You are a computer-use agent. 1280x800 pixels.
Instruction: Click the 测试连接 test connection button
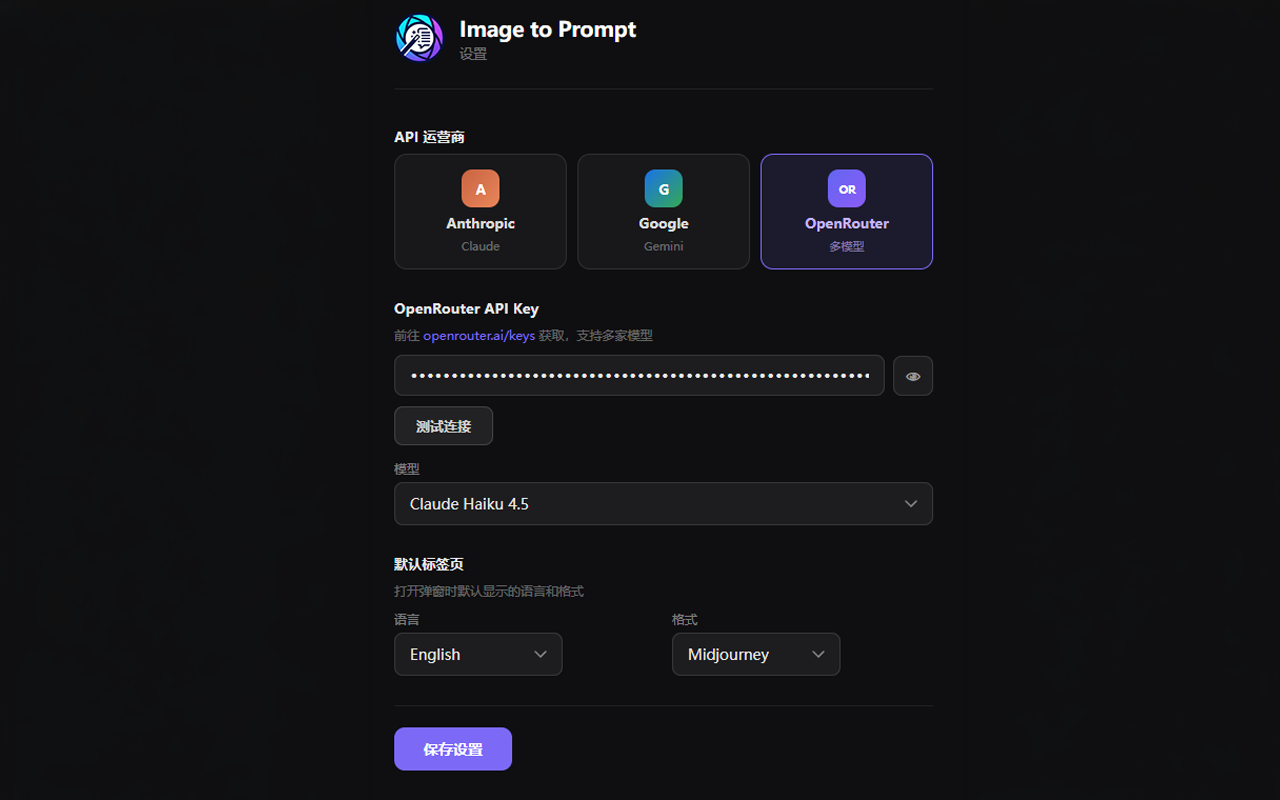pos(443,426)
